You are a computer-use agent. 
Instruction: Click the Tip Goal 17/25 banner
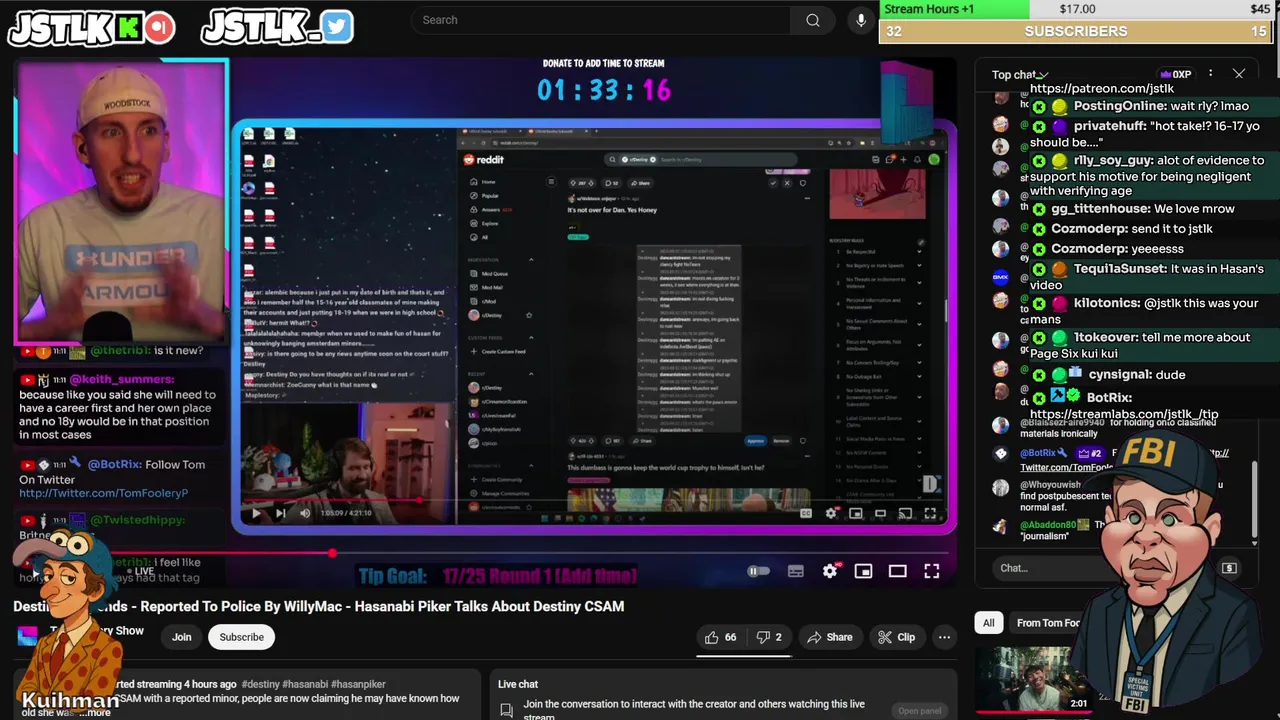click(x=497, y=576)
